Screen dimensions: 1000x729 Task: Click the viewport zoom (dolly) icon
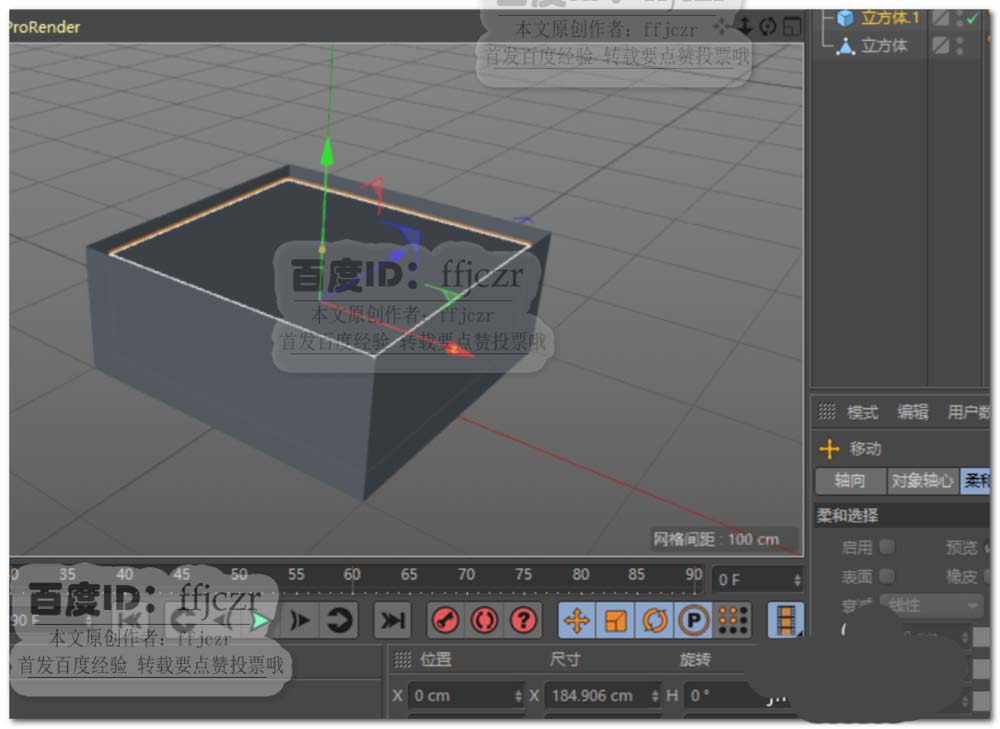click(x=745, y=26)
